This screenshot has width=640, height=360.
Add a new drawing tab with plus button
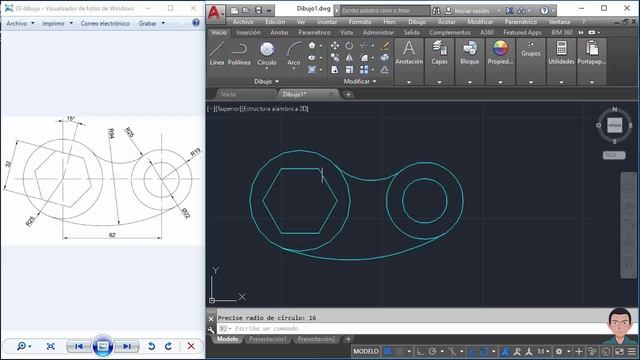pos(348,94)
